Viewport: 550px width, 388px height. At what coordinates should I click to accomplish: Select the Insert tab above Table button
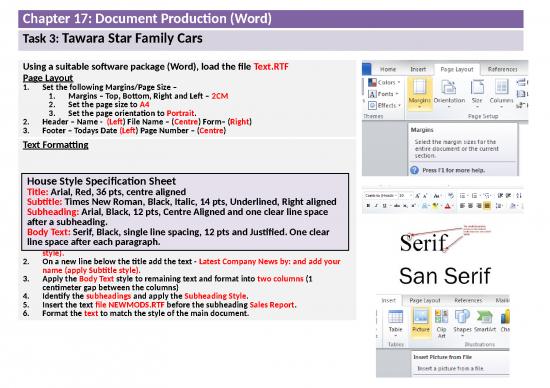(389, 300)
